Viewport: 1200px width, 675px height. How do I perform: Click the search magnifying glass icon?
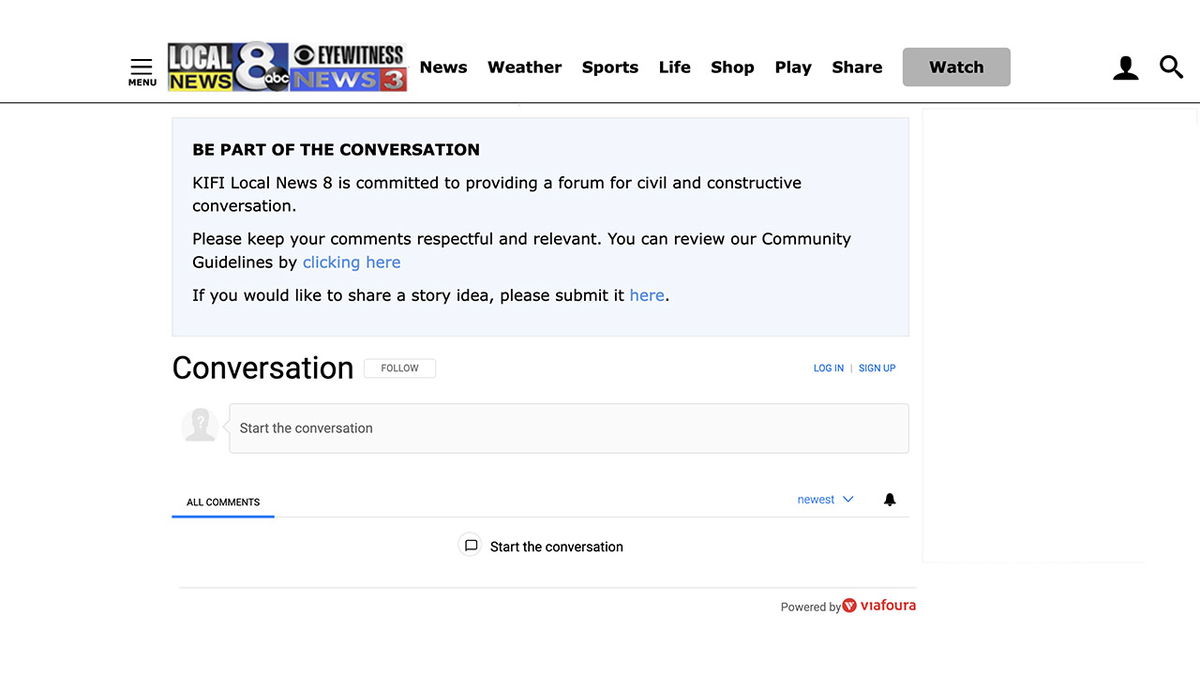(x=1171, y=67)
